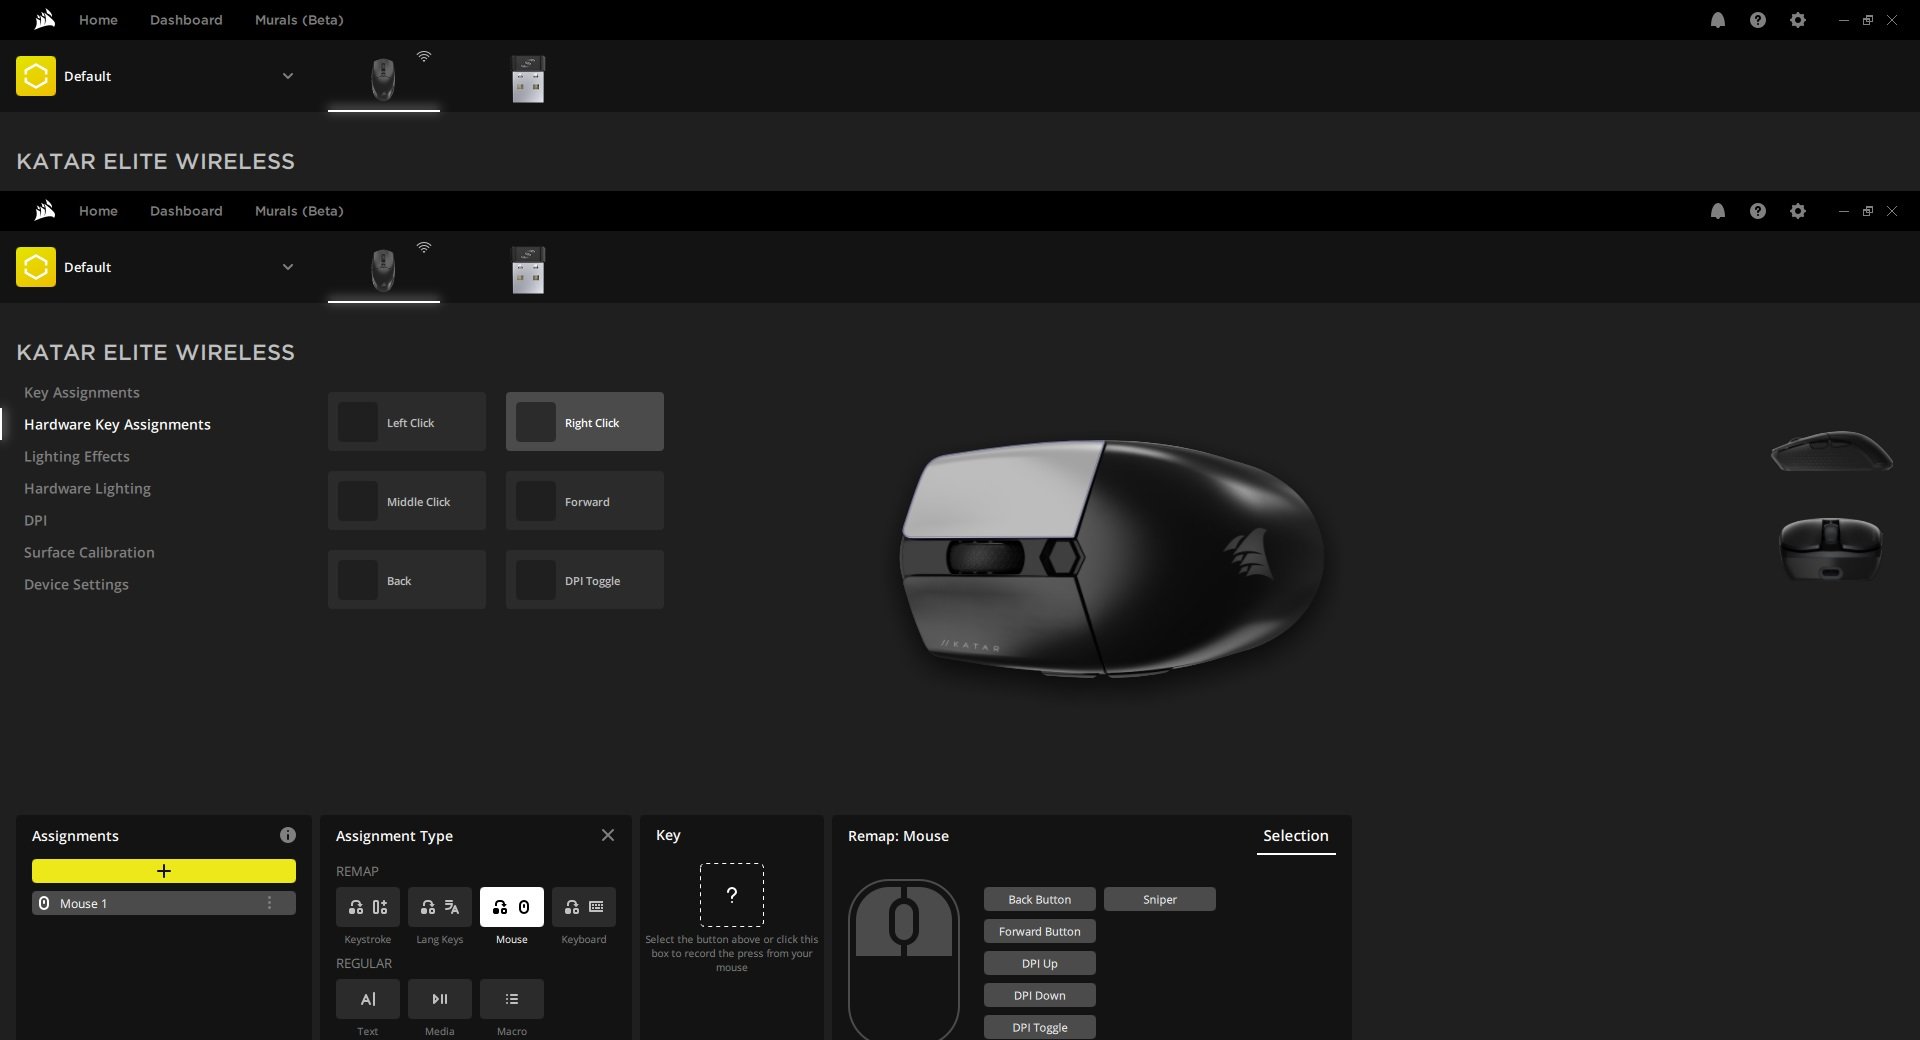Open Murals (Beta) in the background iCUE window

pos(299,20)
